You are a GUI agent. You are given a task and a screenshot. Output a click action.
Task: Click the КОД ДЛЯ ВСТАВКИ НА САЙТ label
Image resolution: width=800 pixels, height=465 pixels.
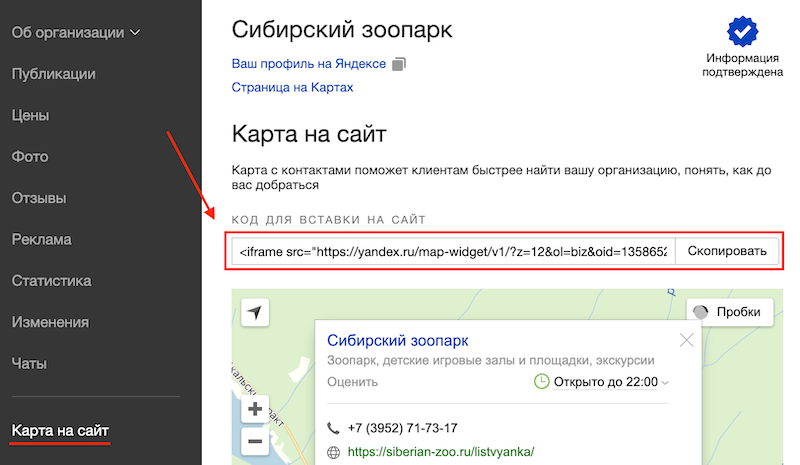329,219
